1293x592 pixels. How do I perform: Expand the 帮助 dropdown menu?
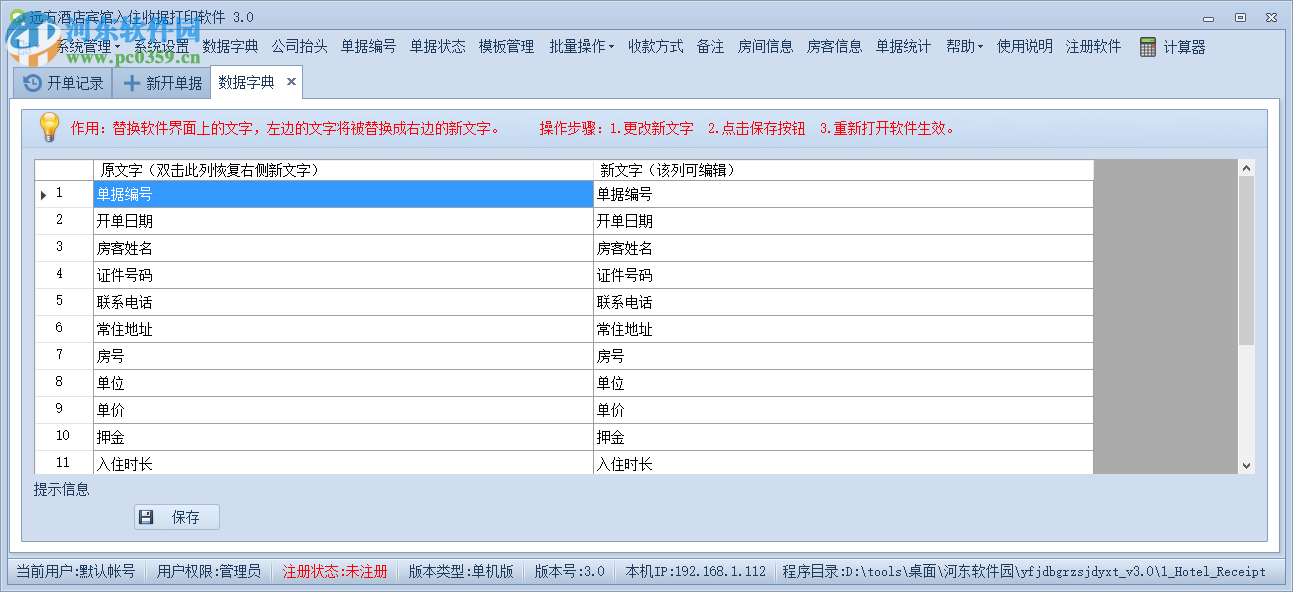pos(964,46)
